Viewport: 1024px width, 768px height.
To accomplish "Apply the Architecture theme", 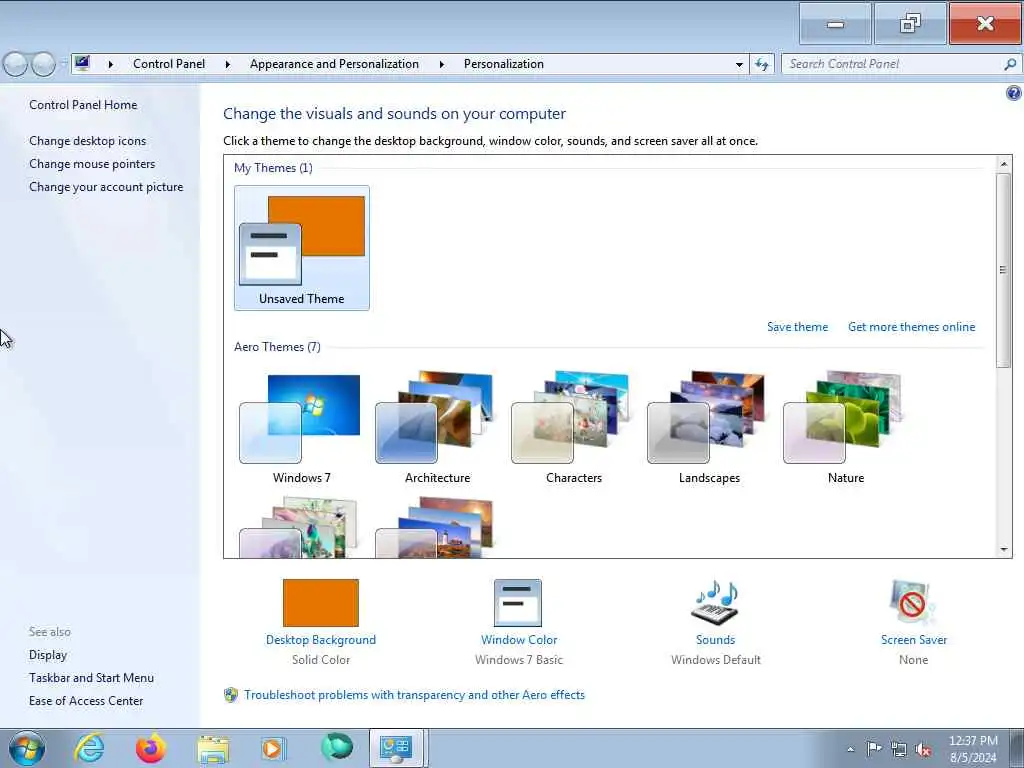I will point(438,428).
